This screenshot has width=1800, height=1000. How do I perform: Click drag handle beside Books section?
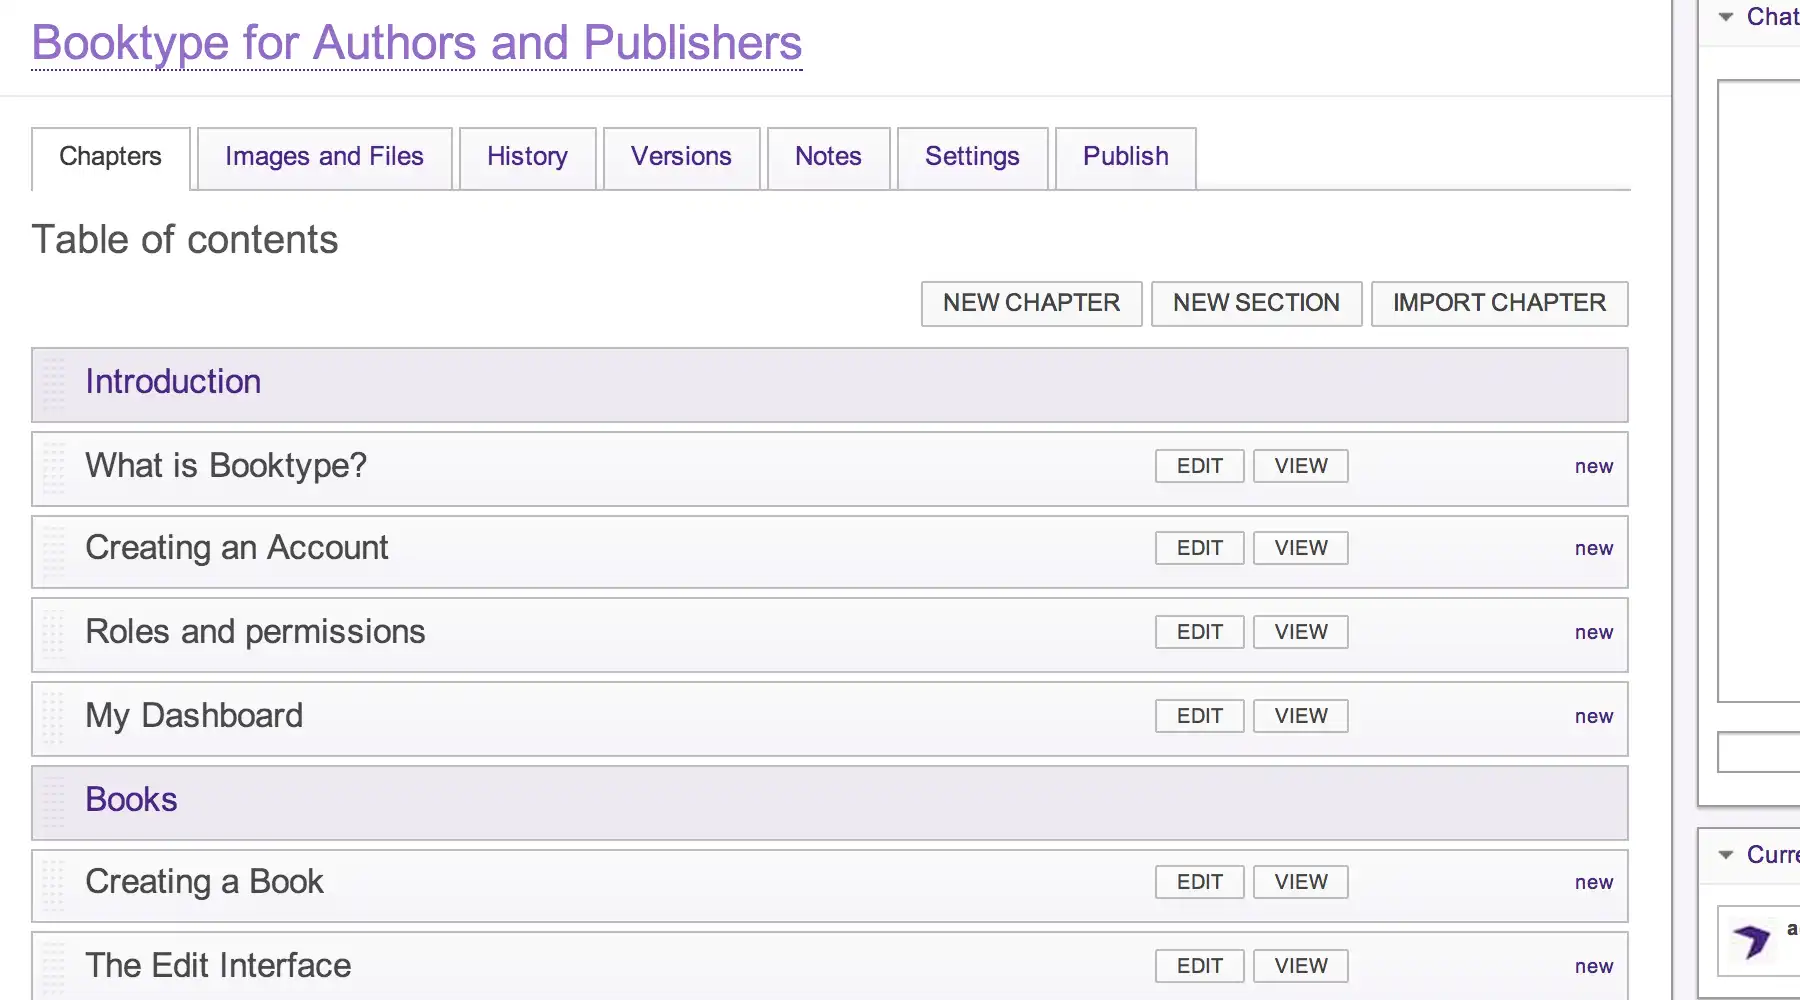coord(54,802)
